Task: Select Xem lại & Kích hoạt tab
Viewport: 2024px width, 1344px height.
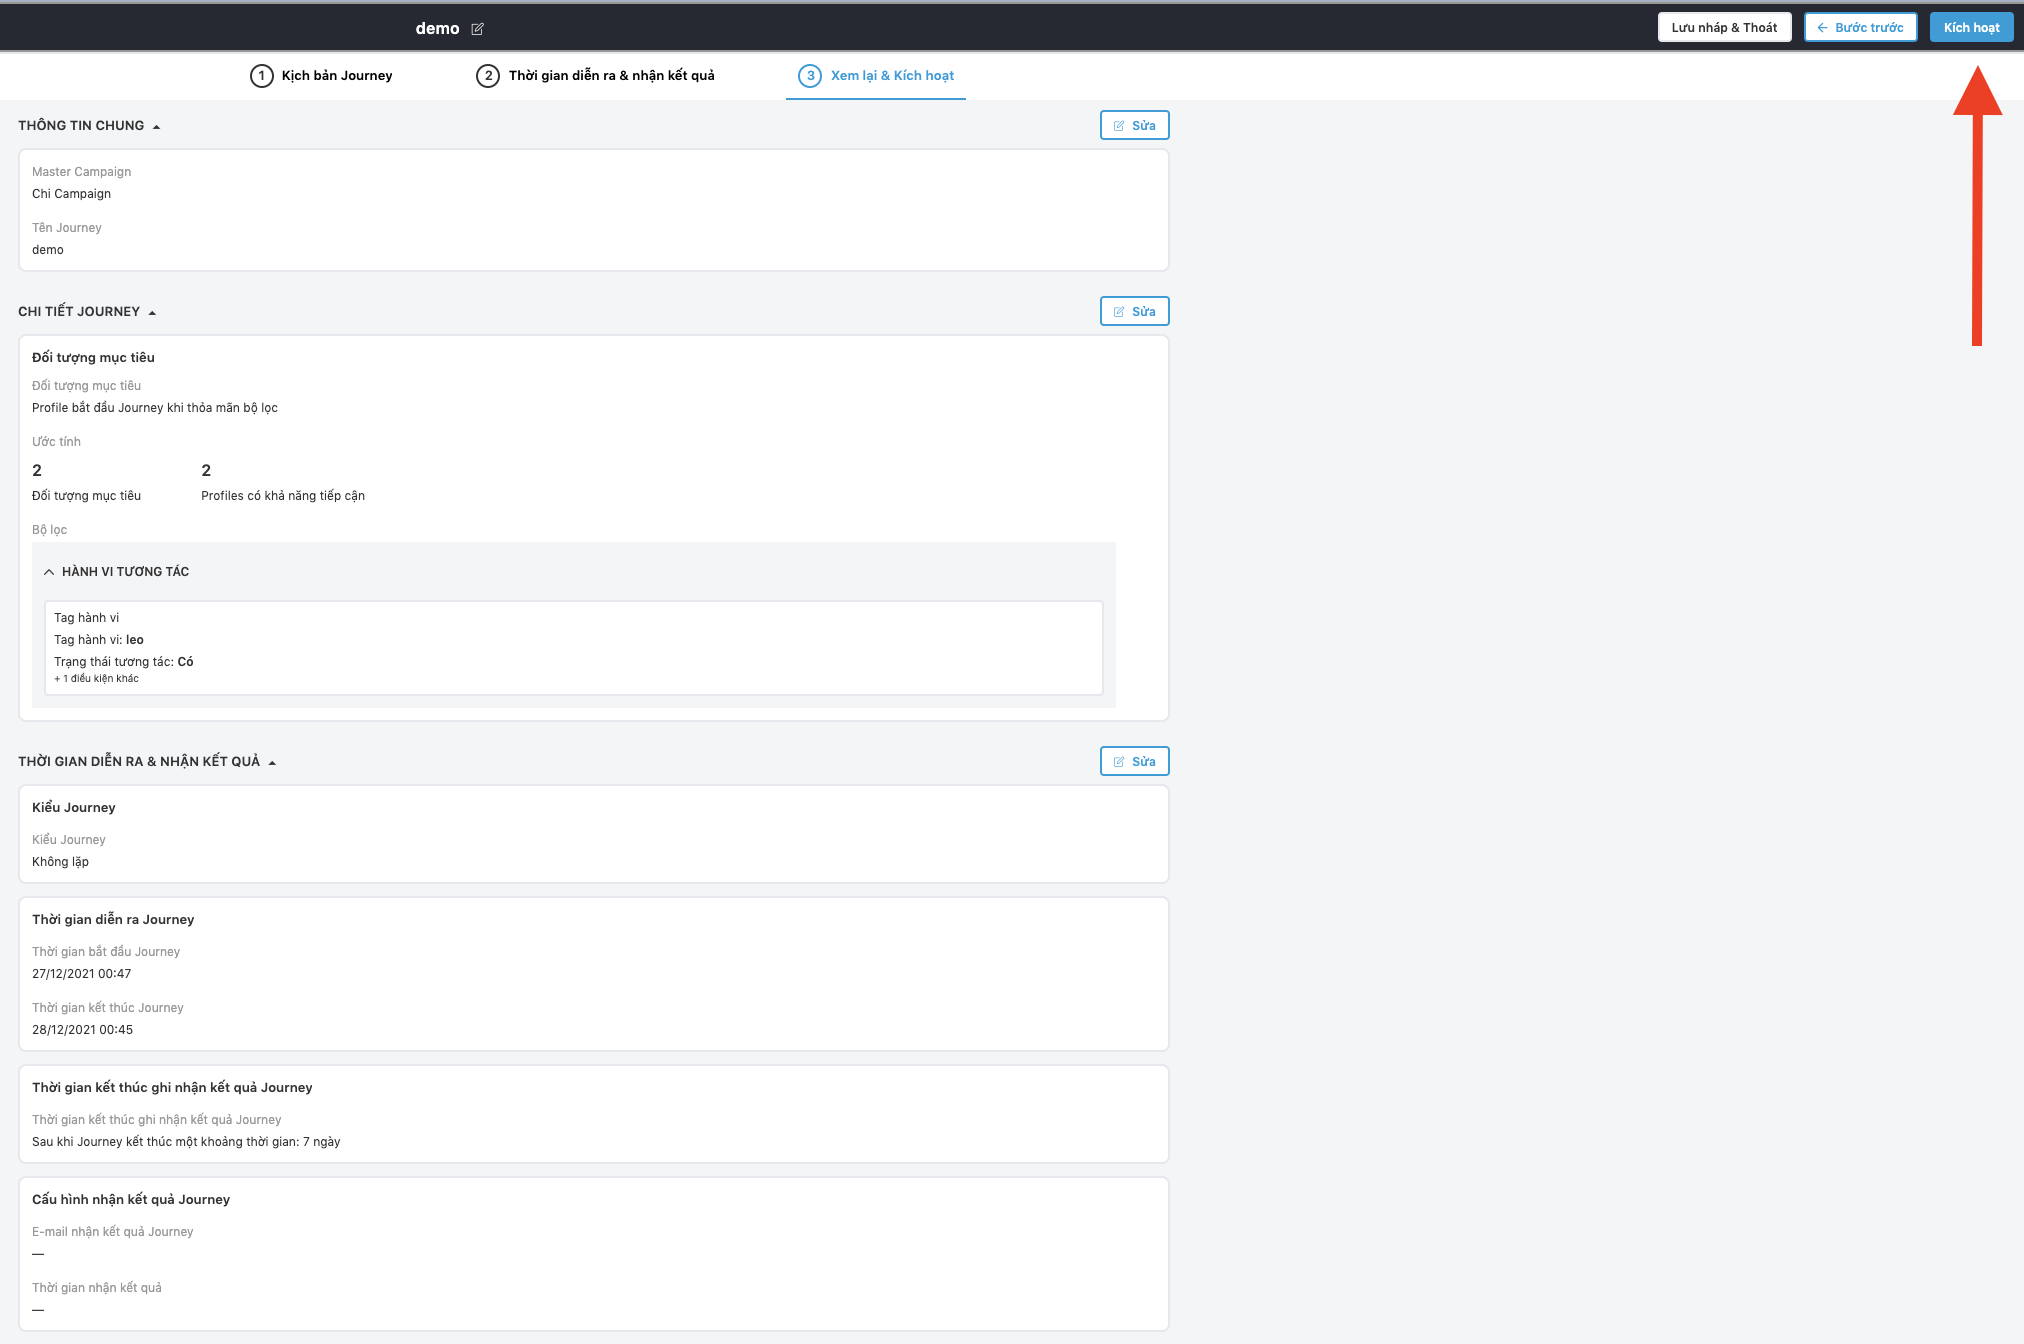Action: [892, 76]
